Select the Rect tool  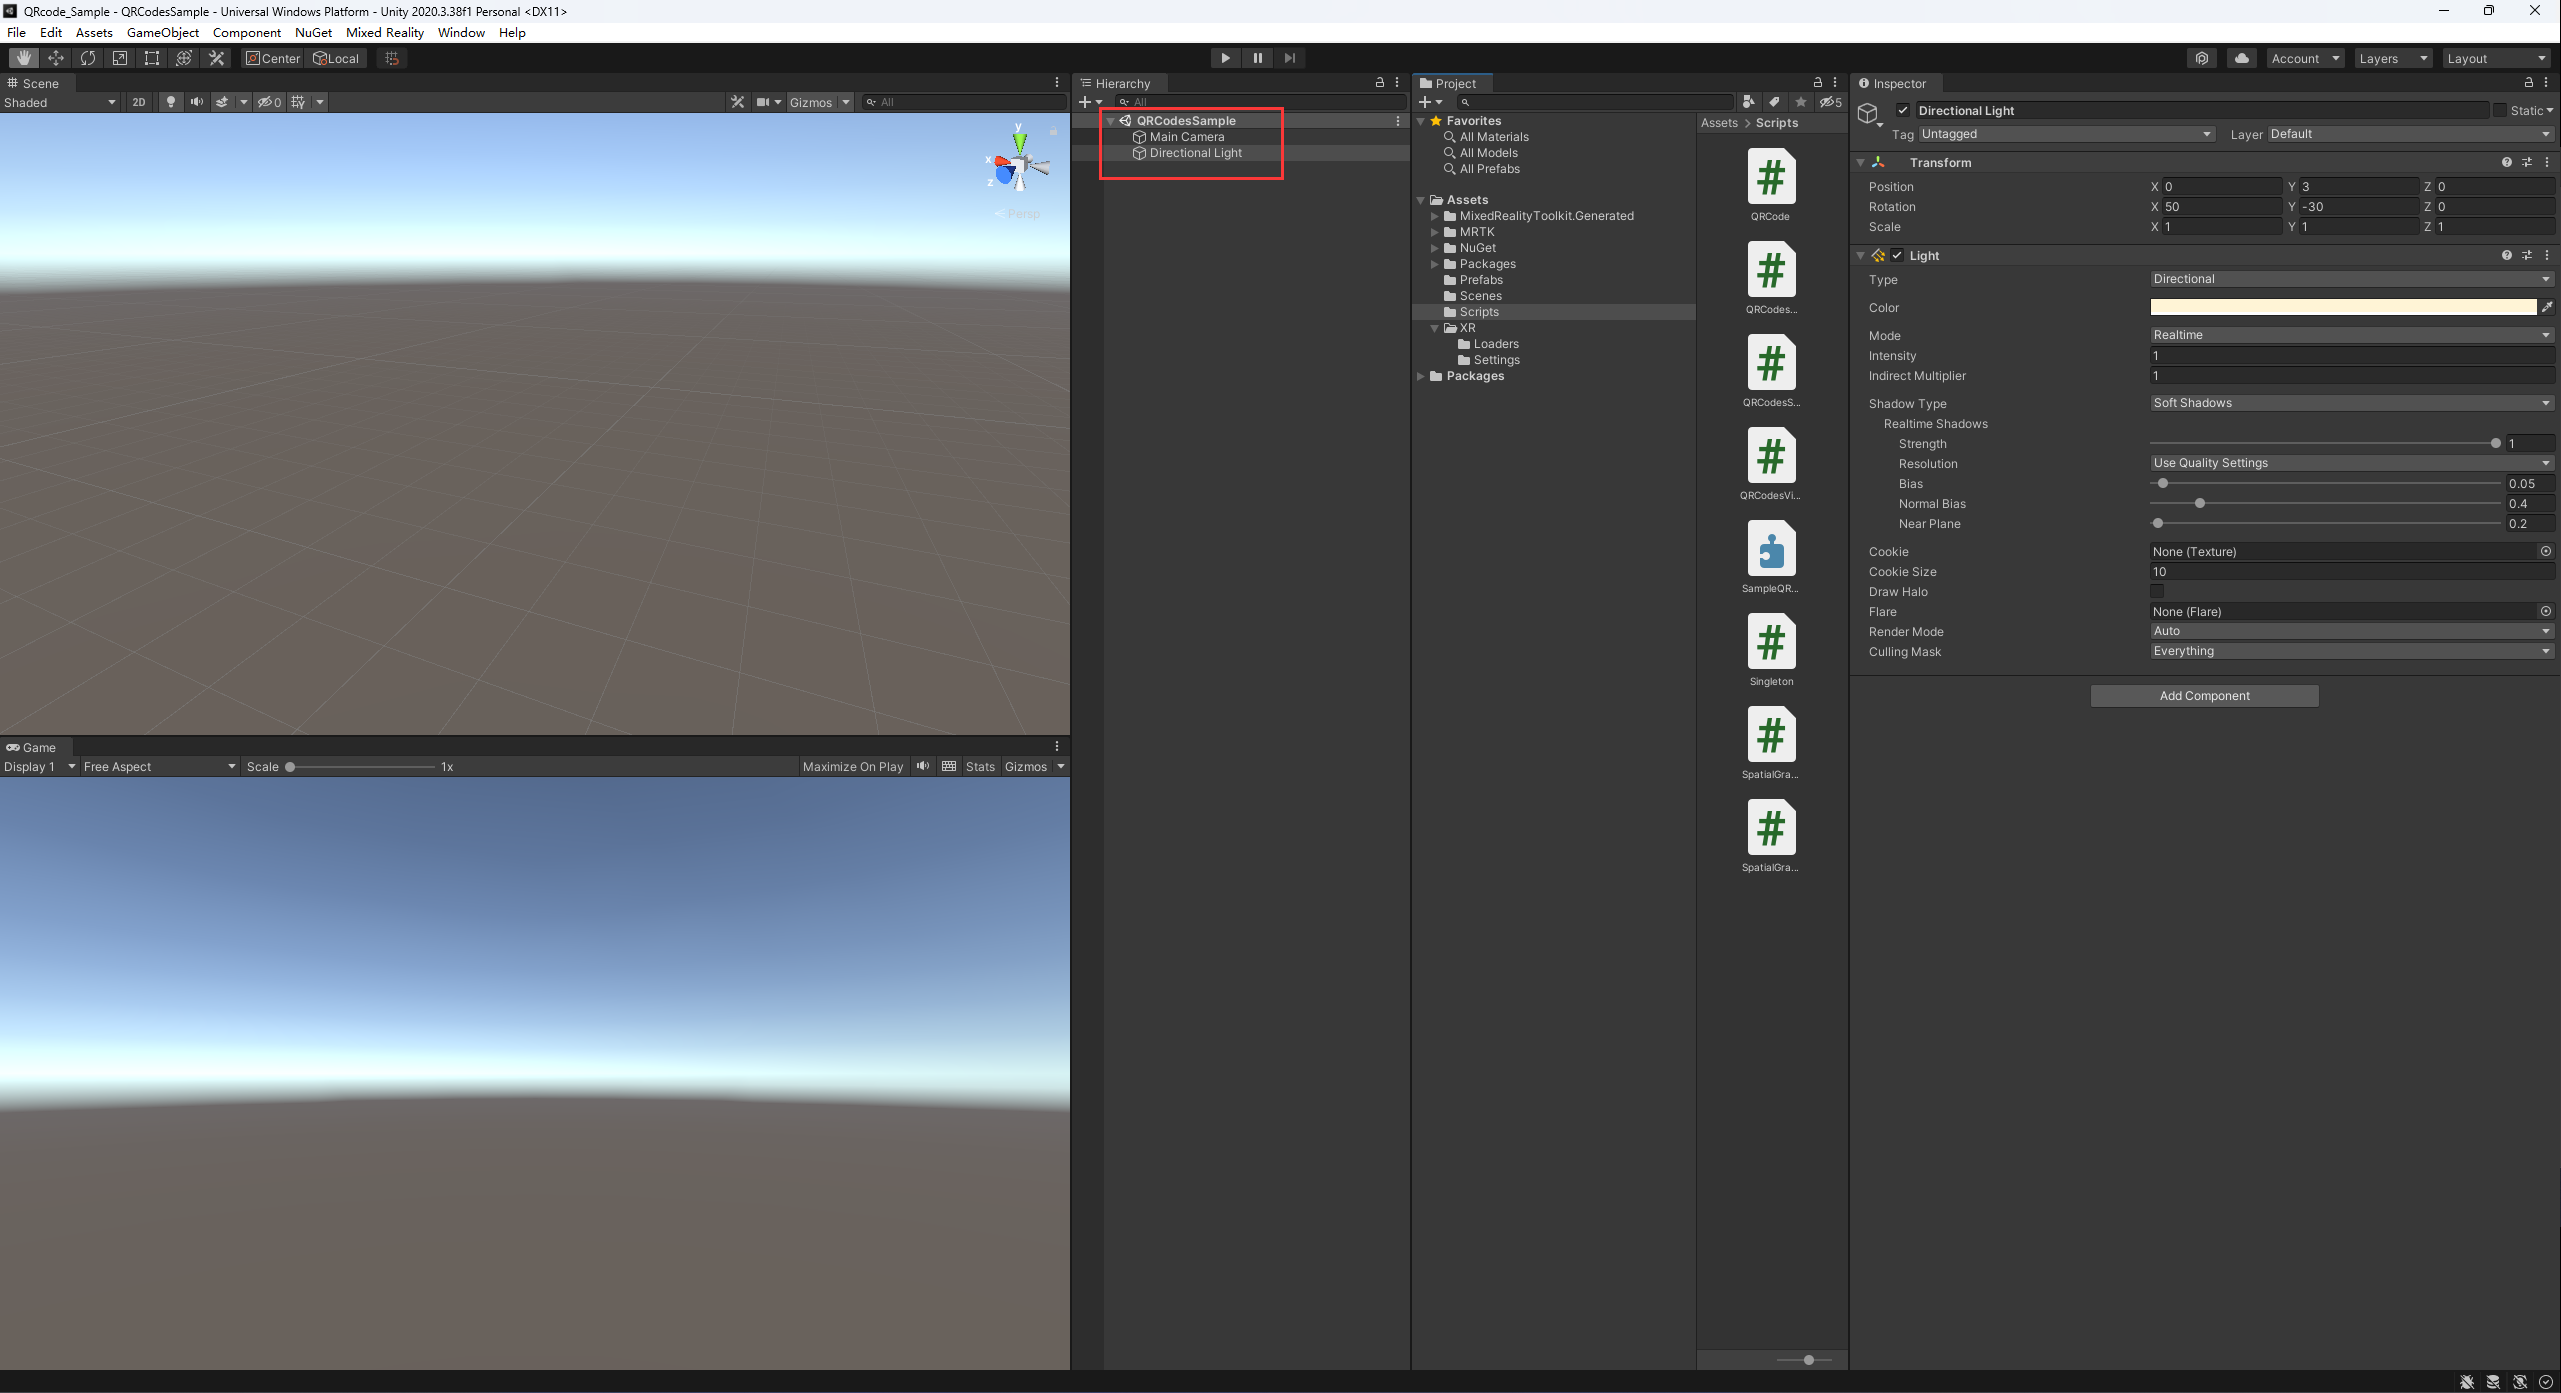(x=152, y=58)
